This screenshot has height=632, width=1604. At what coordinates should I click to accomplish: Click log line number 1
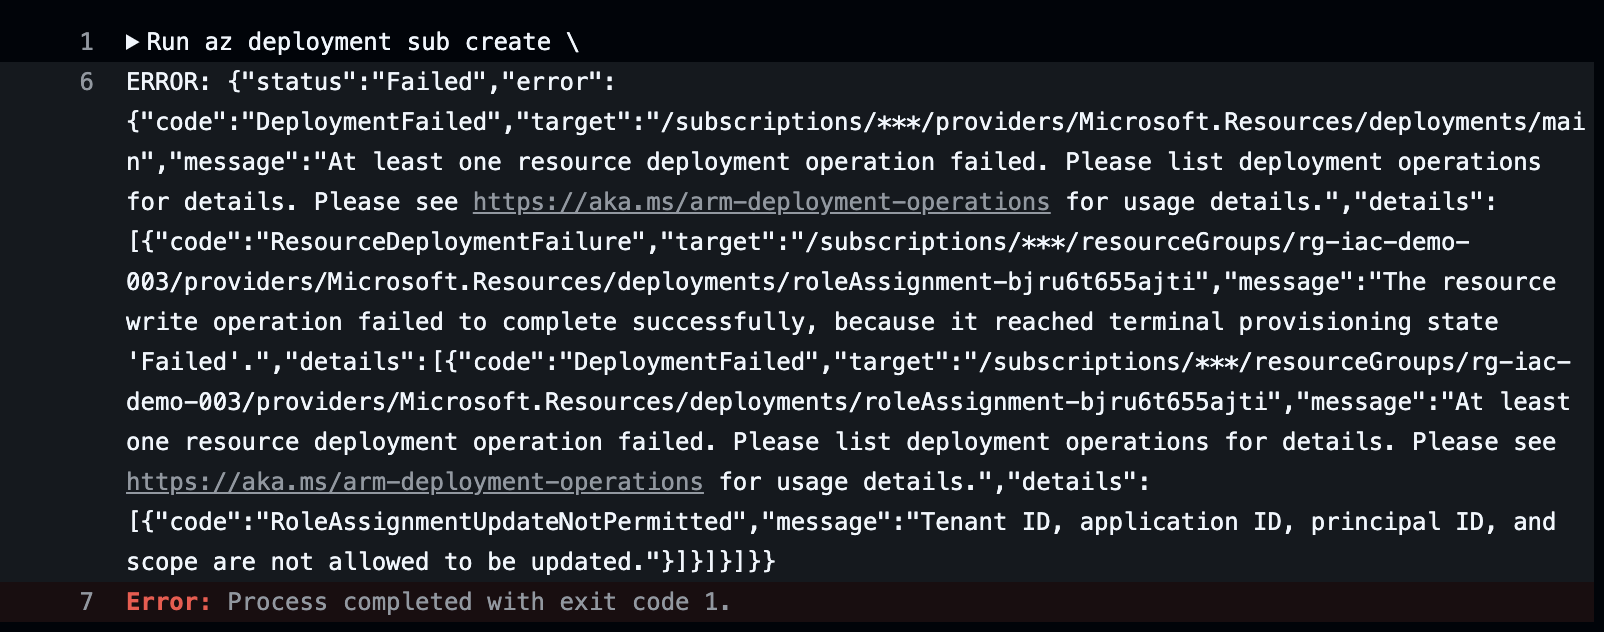point(87,42)
